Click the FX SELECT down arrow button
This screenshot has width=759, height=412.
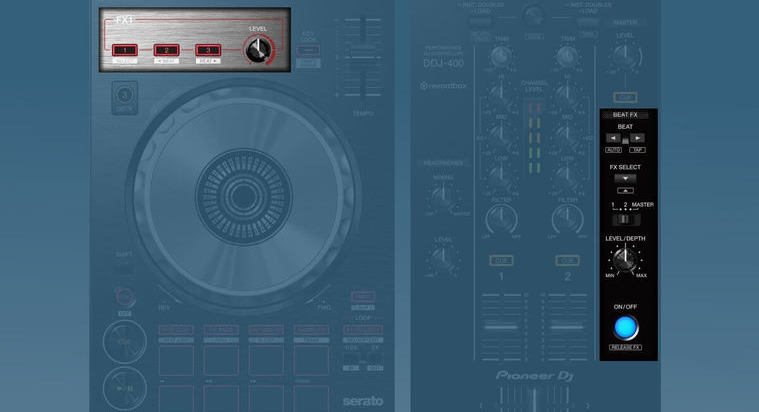click(625, 178)
